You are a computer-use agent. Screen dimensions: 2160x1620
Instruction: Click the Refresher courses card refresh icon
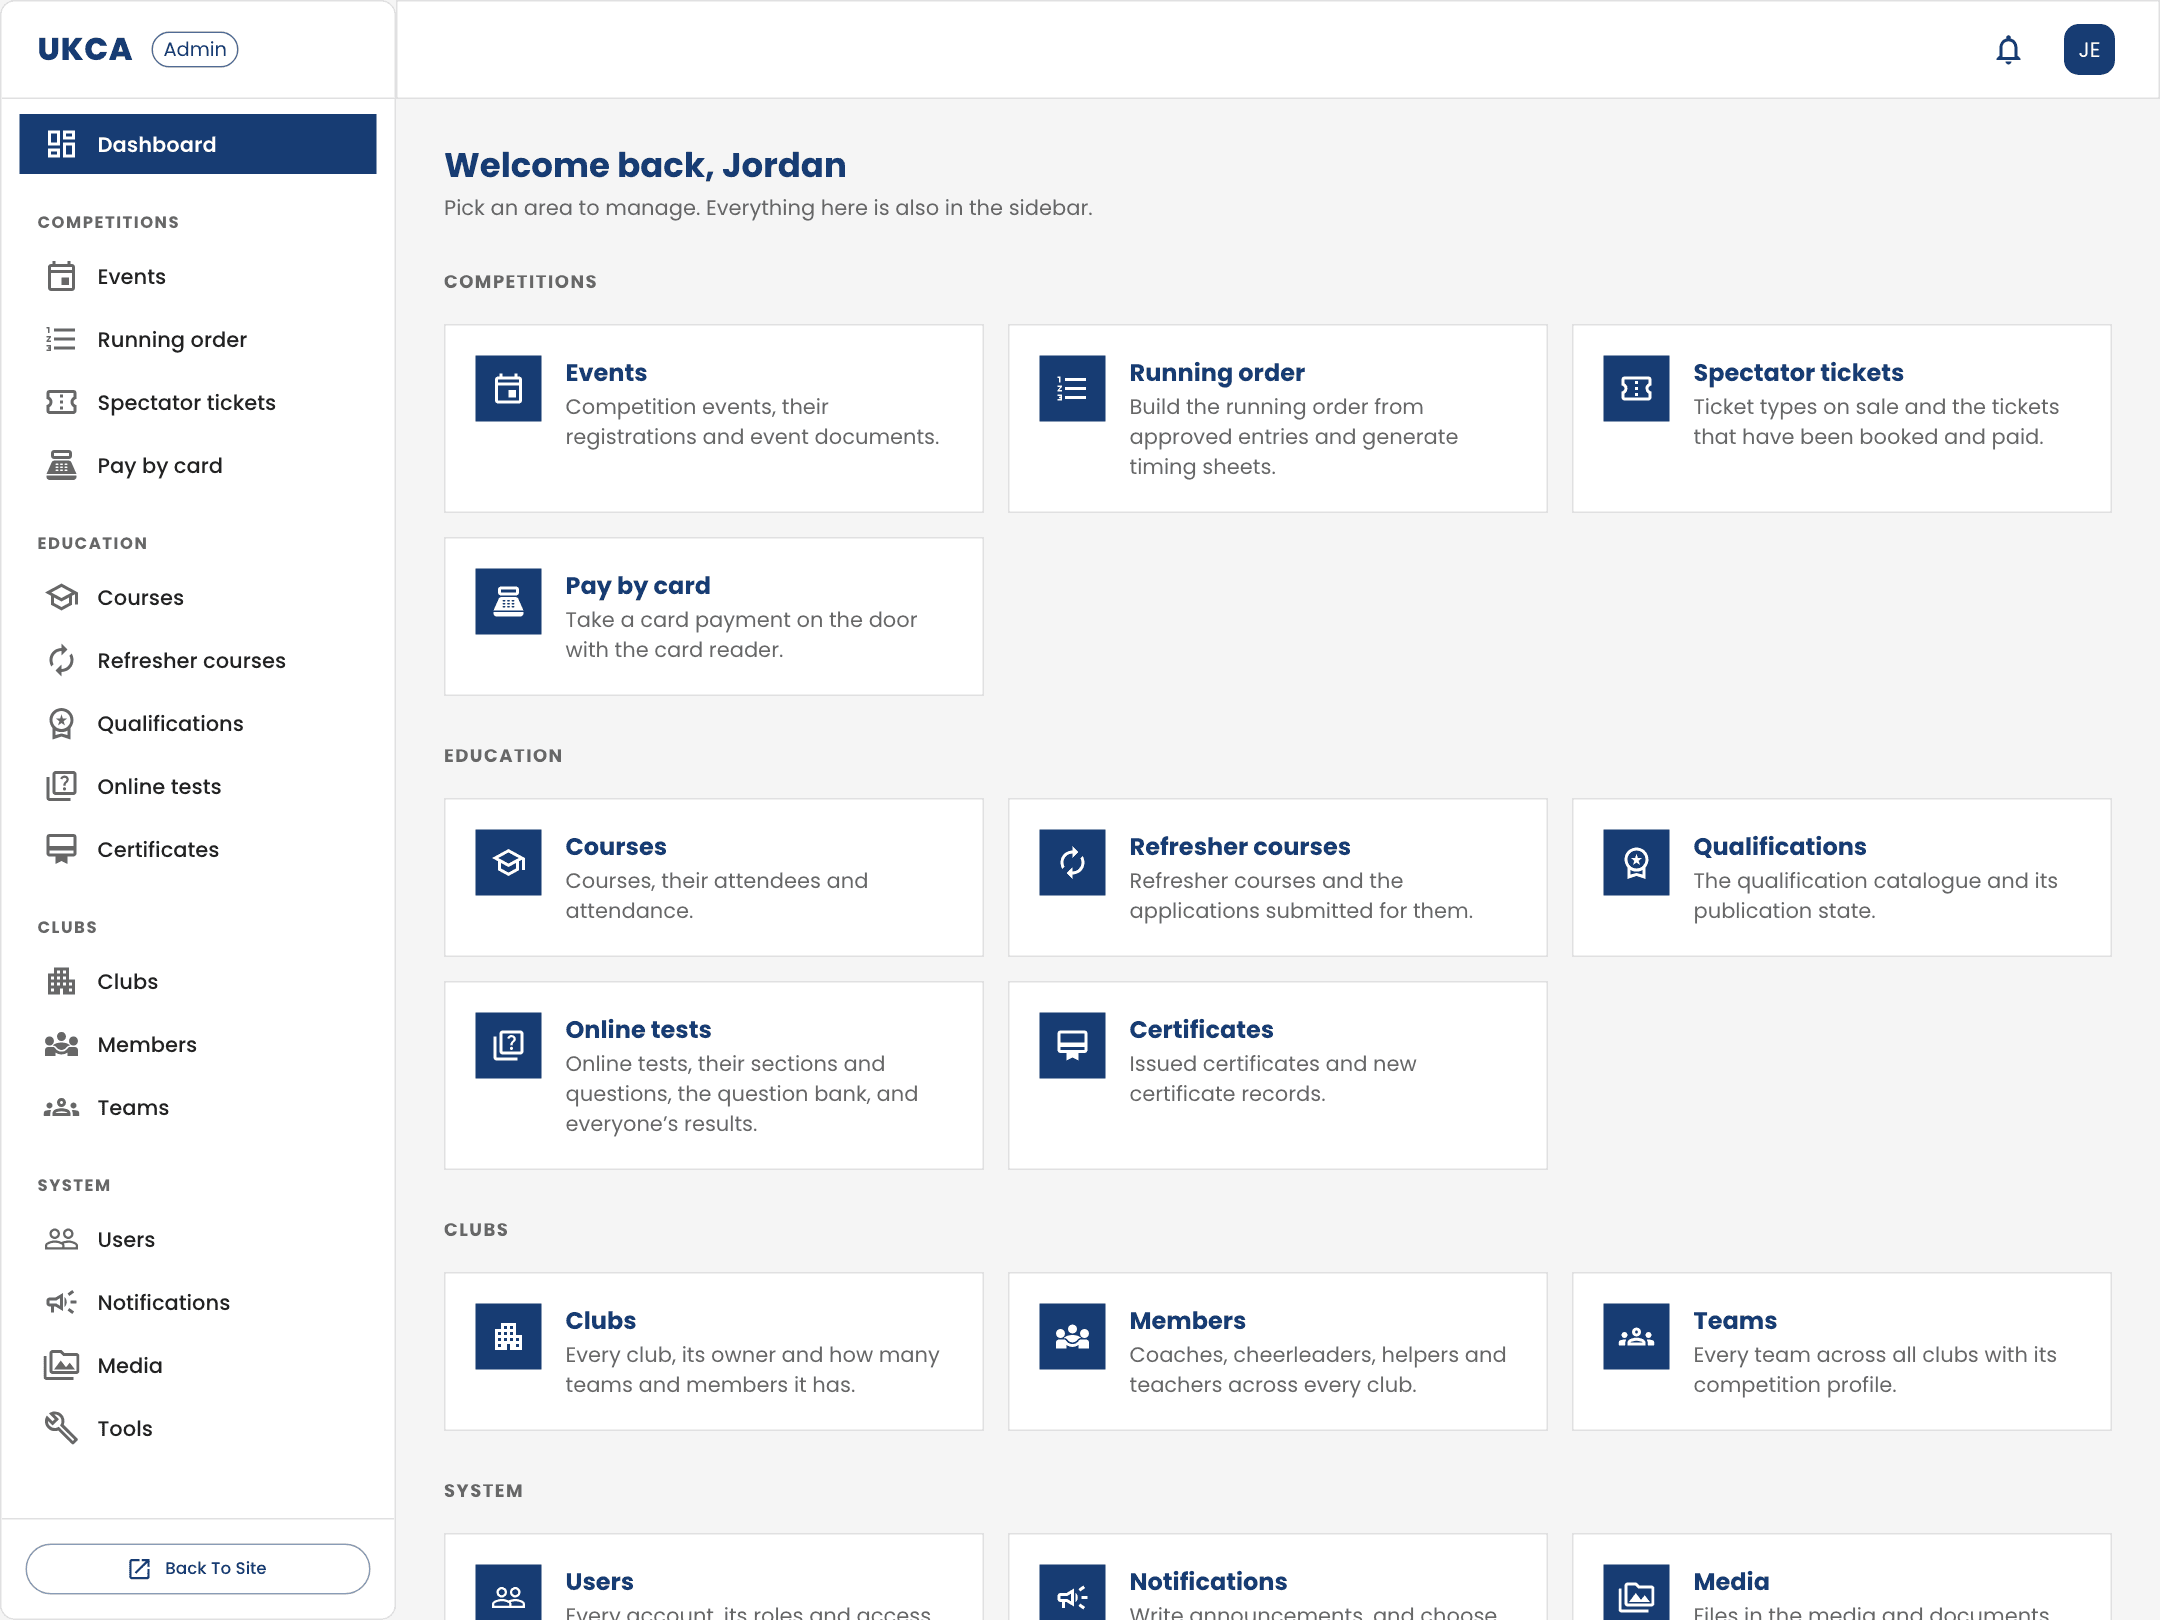pyautogui.click(x=1072, y=862)
